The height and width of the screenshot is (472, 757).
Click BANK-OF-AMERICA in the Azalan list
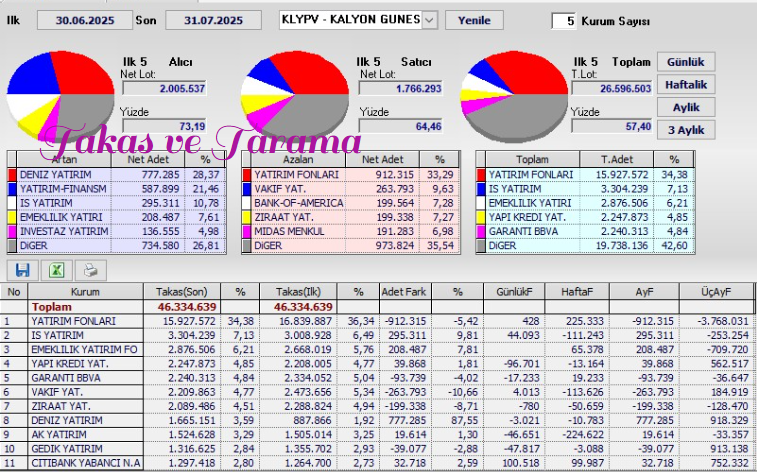[x=299, y=203]
